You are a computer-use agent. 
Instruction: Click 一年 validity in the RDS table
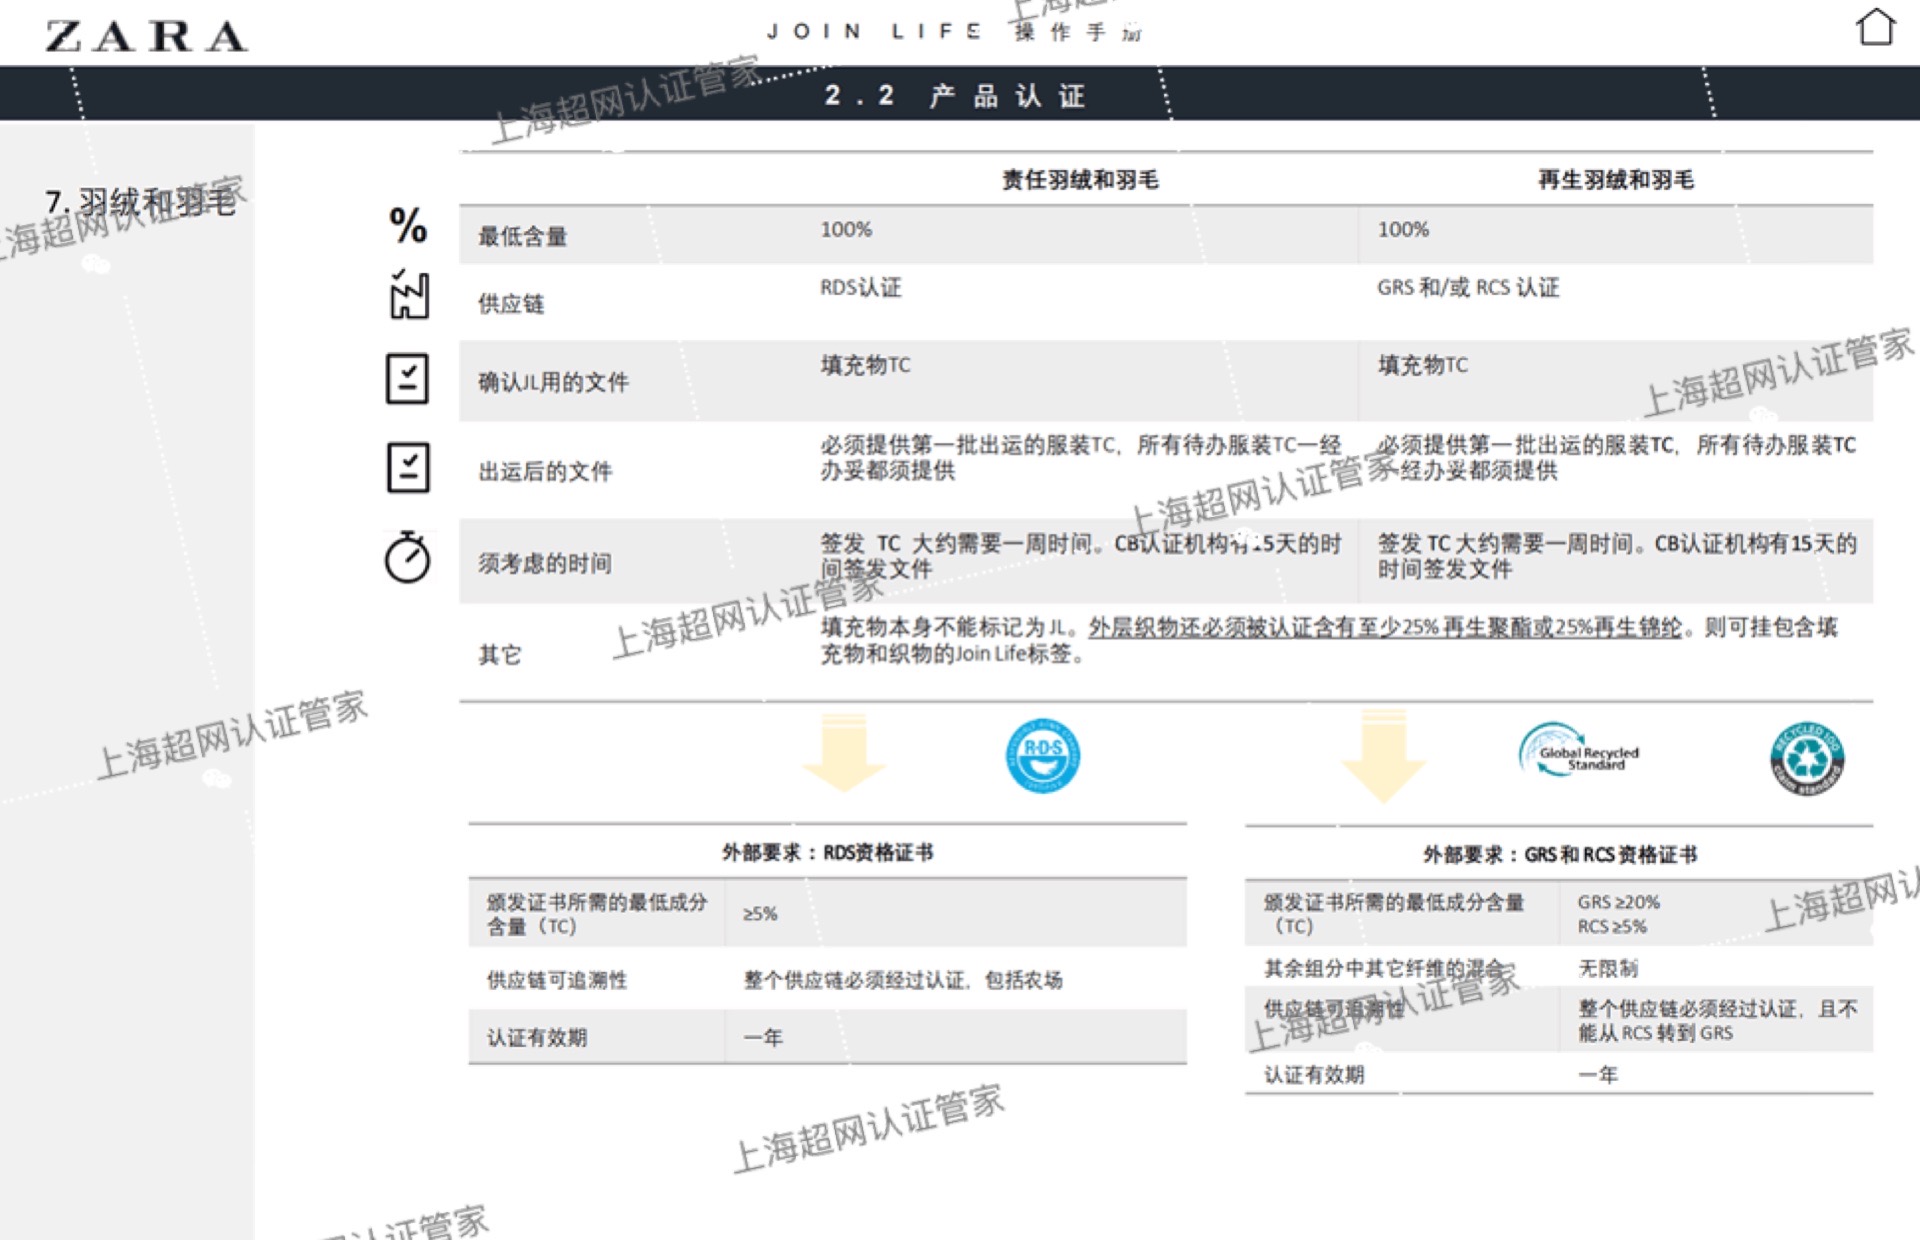763,1038
